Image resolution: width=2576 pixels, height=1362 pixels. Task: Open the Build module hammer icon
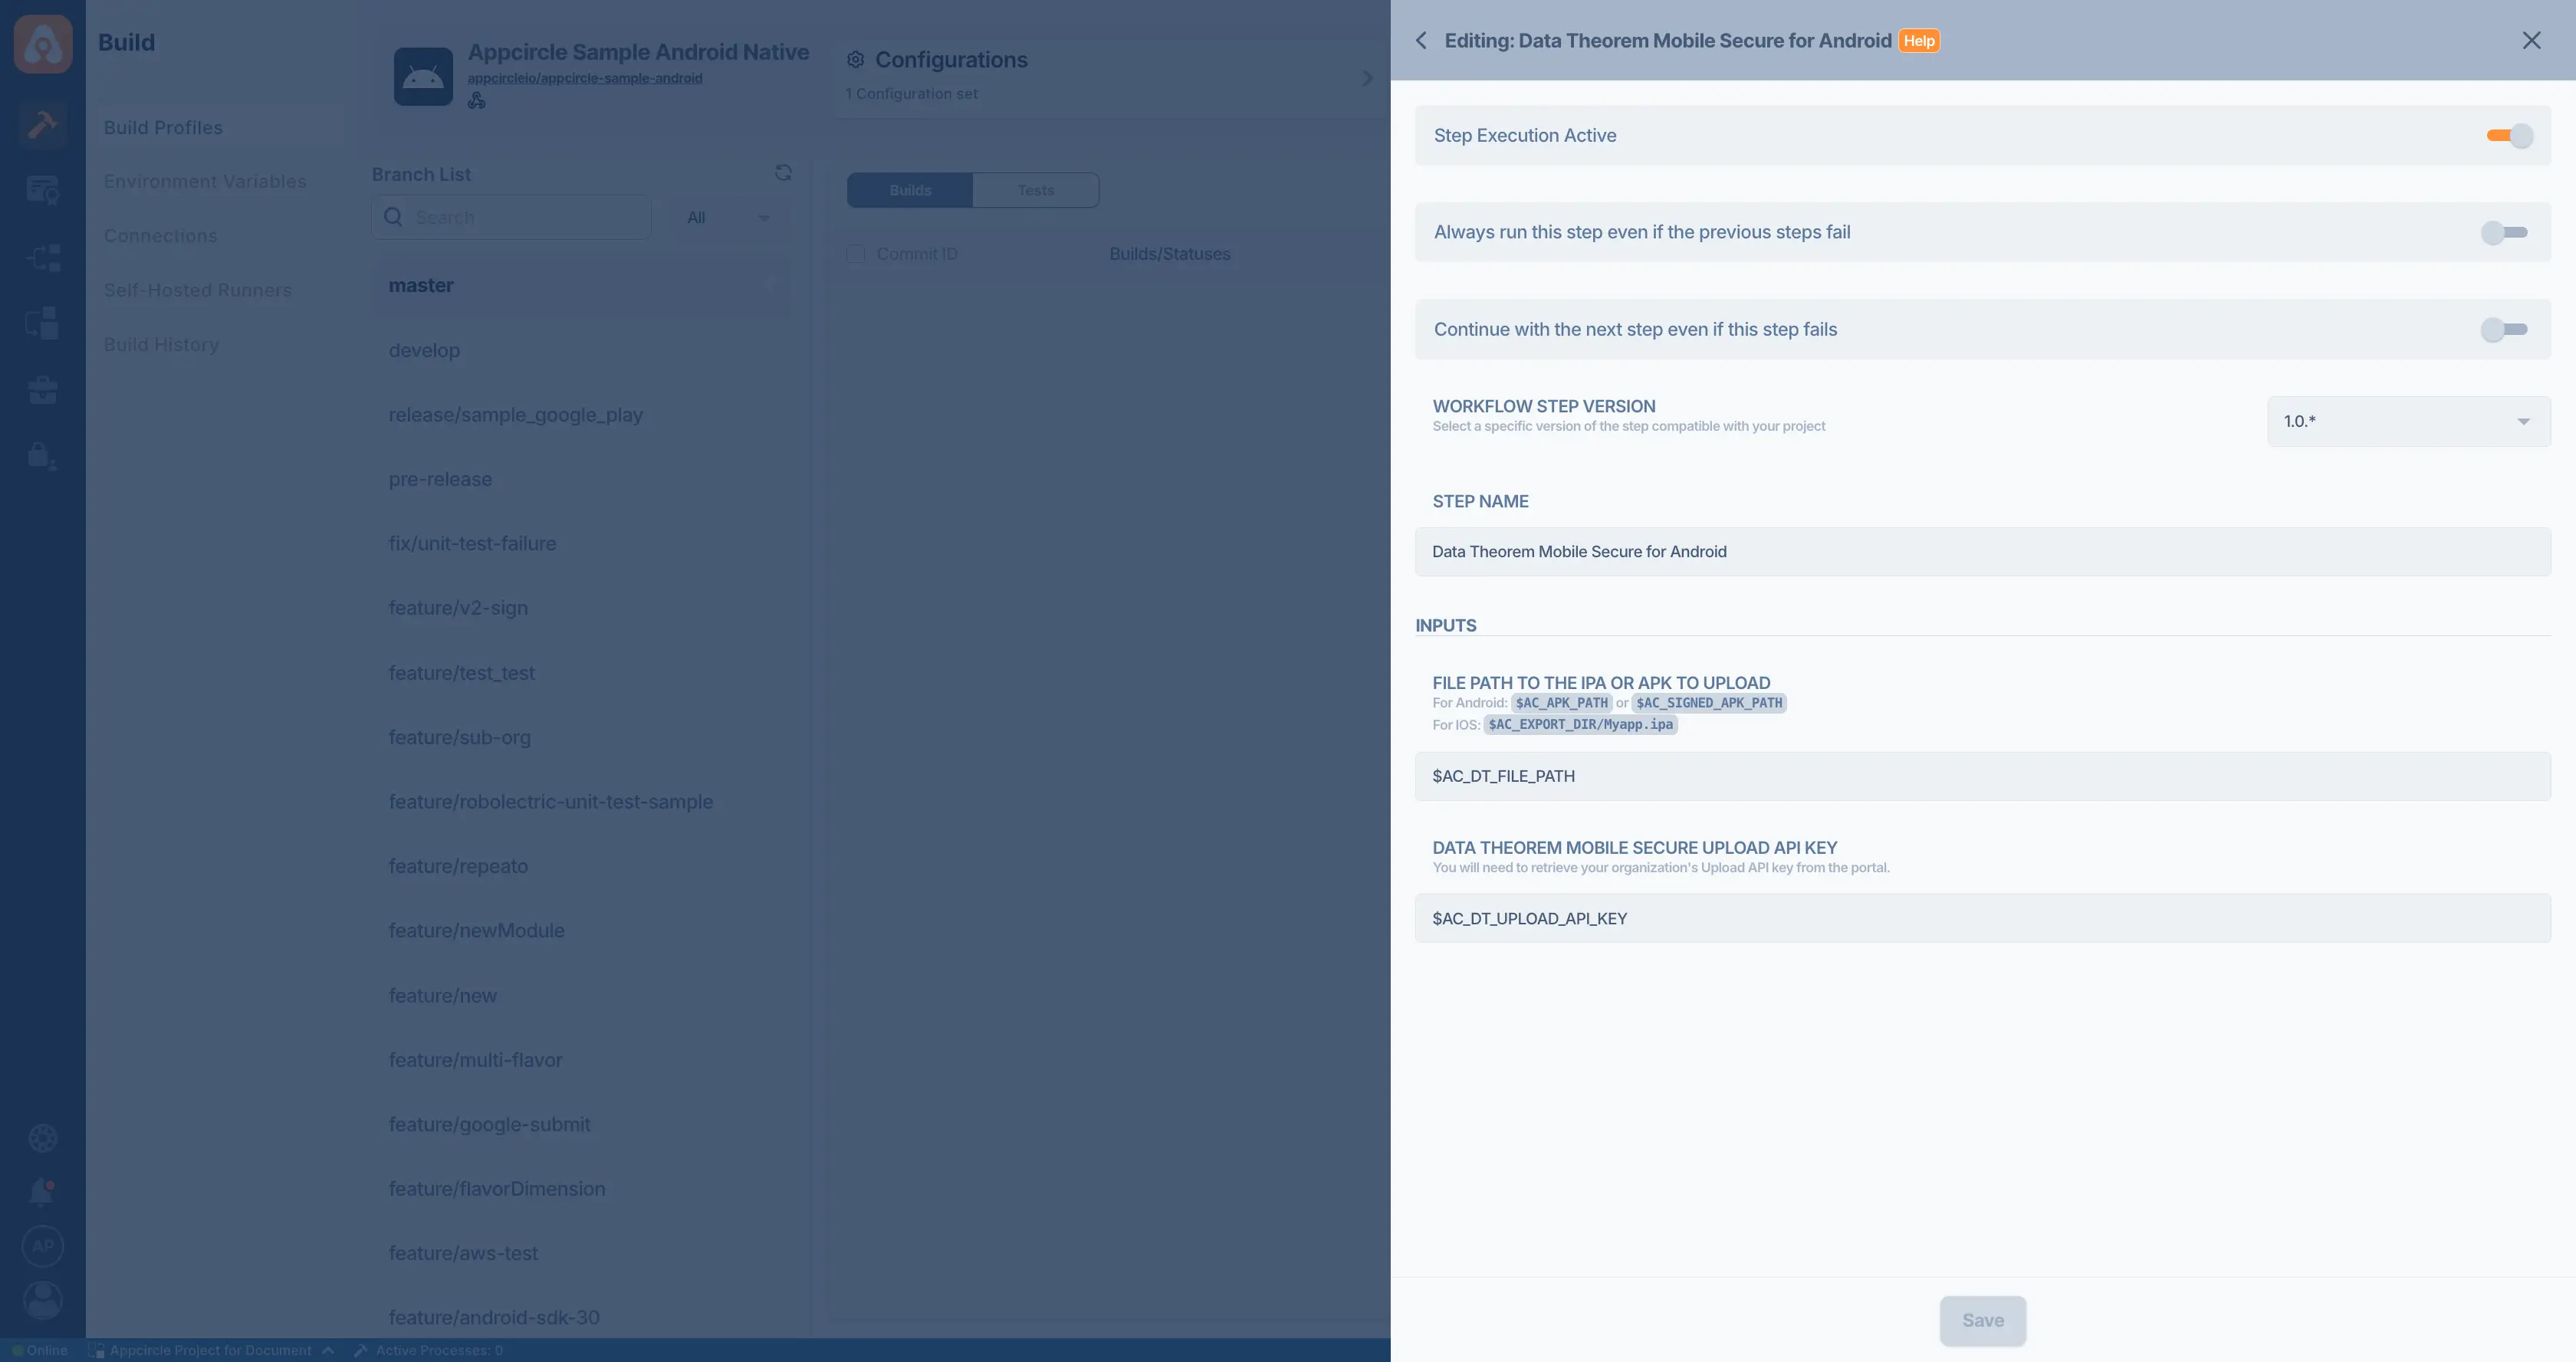[43, 125]
